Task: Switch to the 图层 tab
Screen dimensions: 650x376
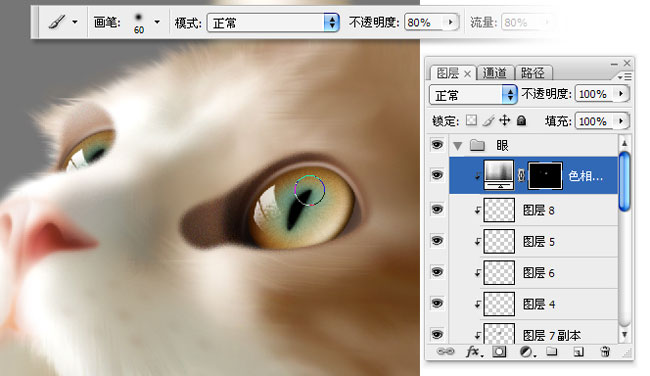Action: tap(447, 73)
